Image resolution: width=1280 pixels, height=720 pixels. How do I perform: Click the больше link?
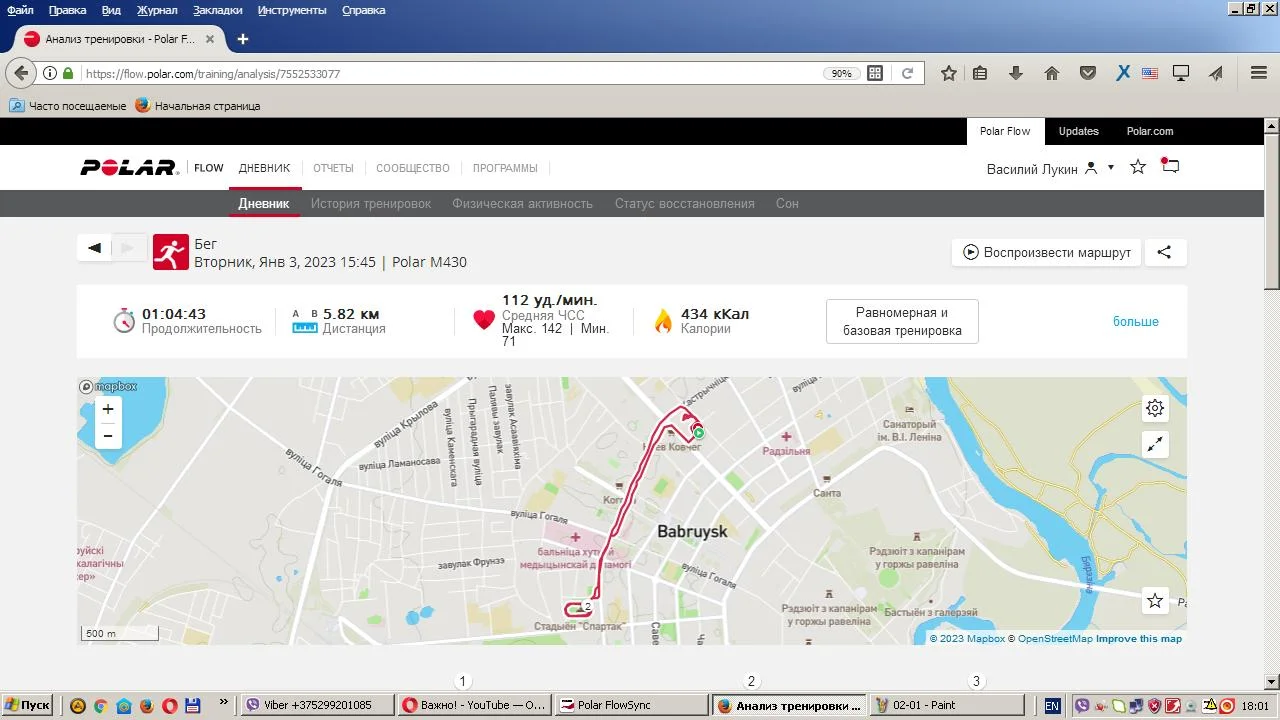tap(1136, 321)
